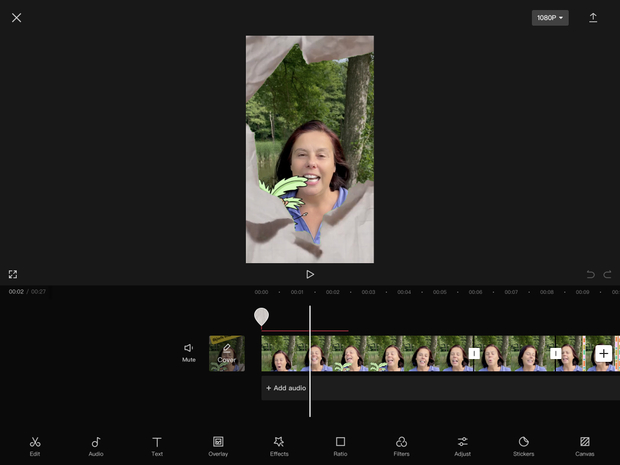Image resolution: width=620 pixels, height=465 pixels.
Task: Open the Edit scissors tool
Action: click(x=35, y=446)
